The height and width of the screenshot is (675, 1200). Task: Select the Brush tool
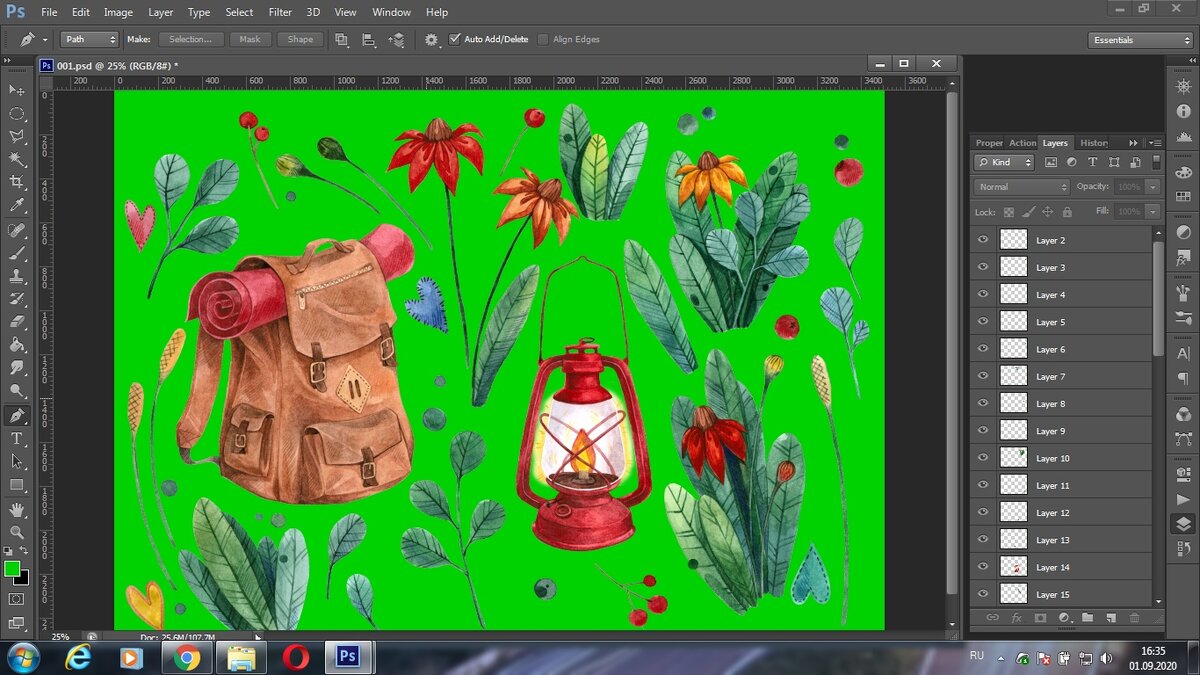click(17, 254)
